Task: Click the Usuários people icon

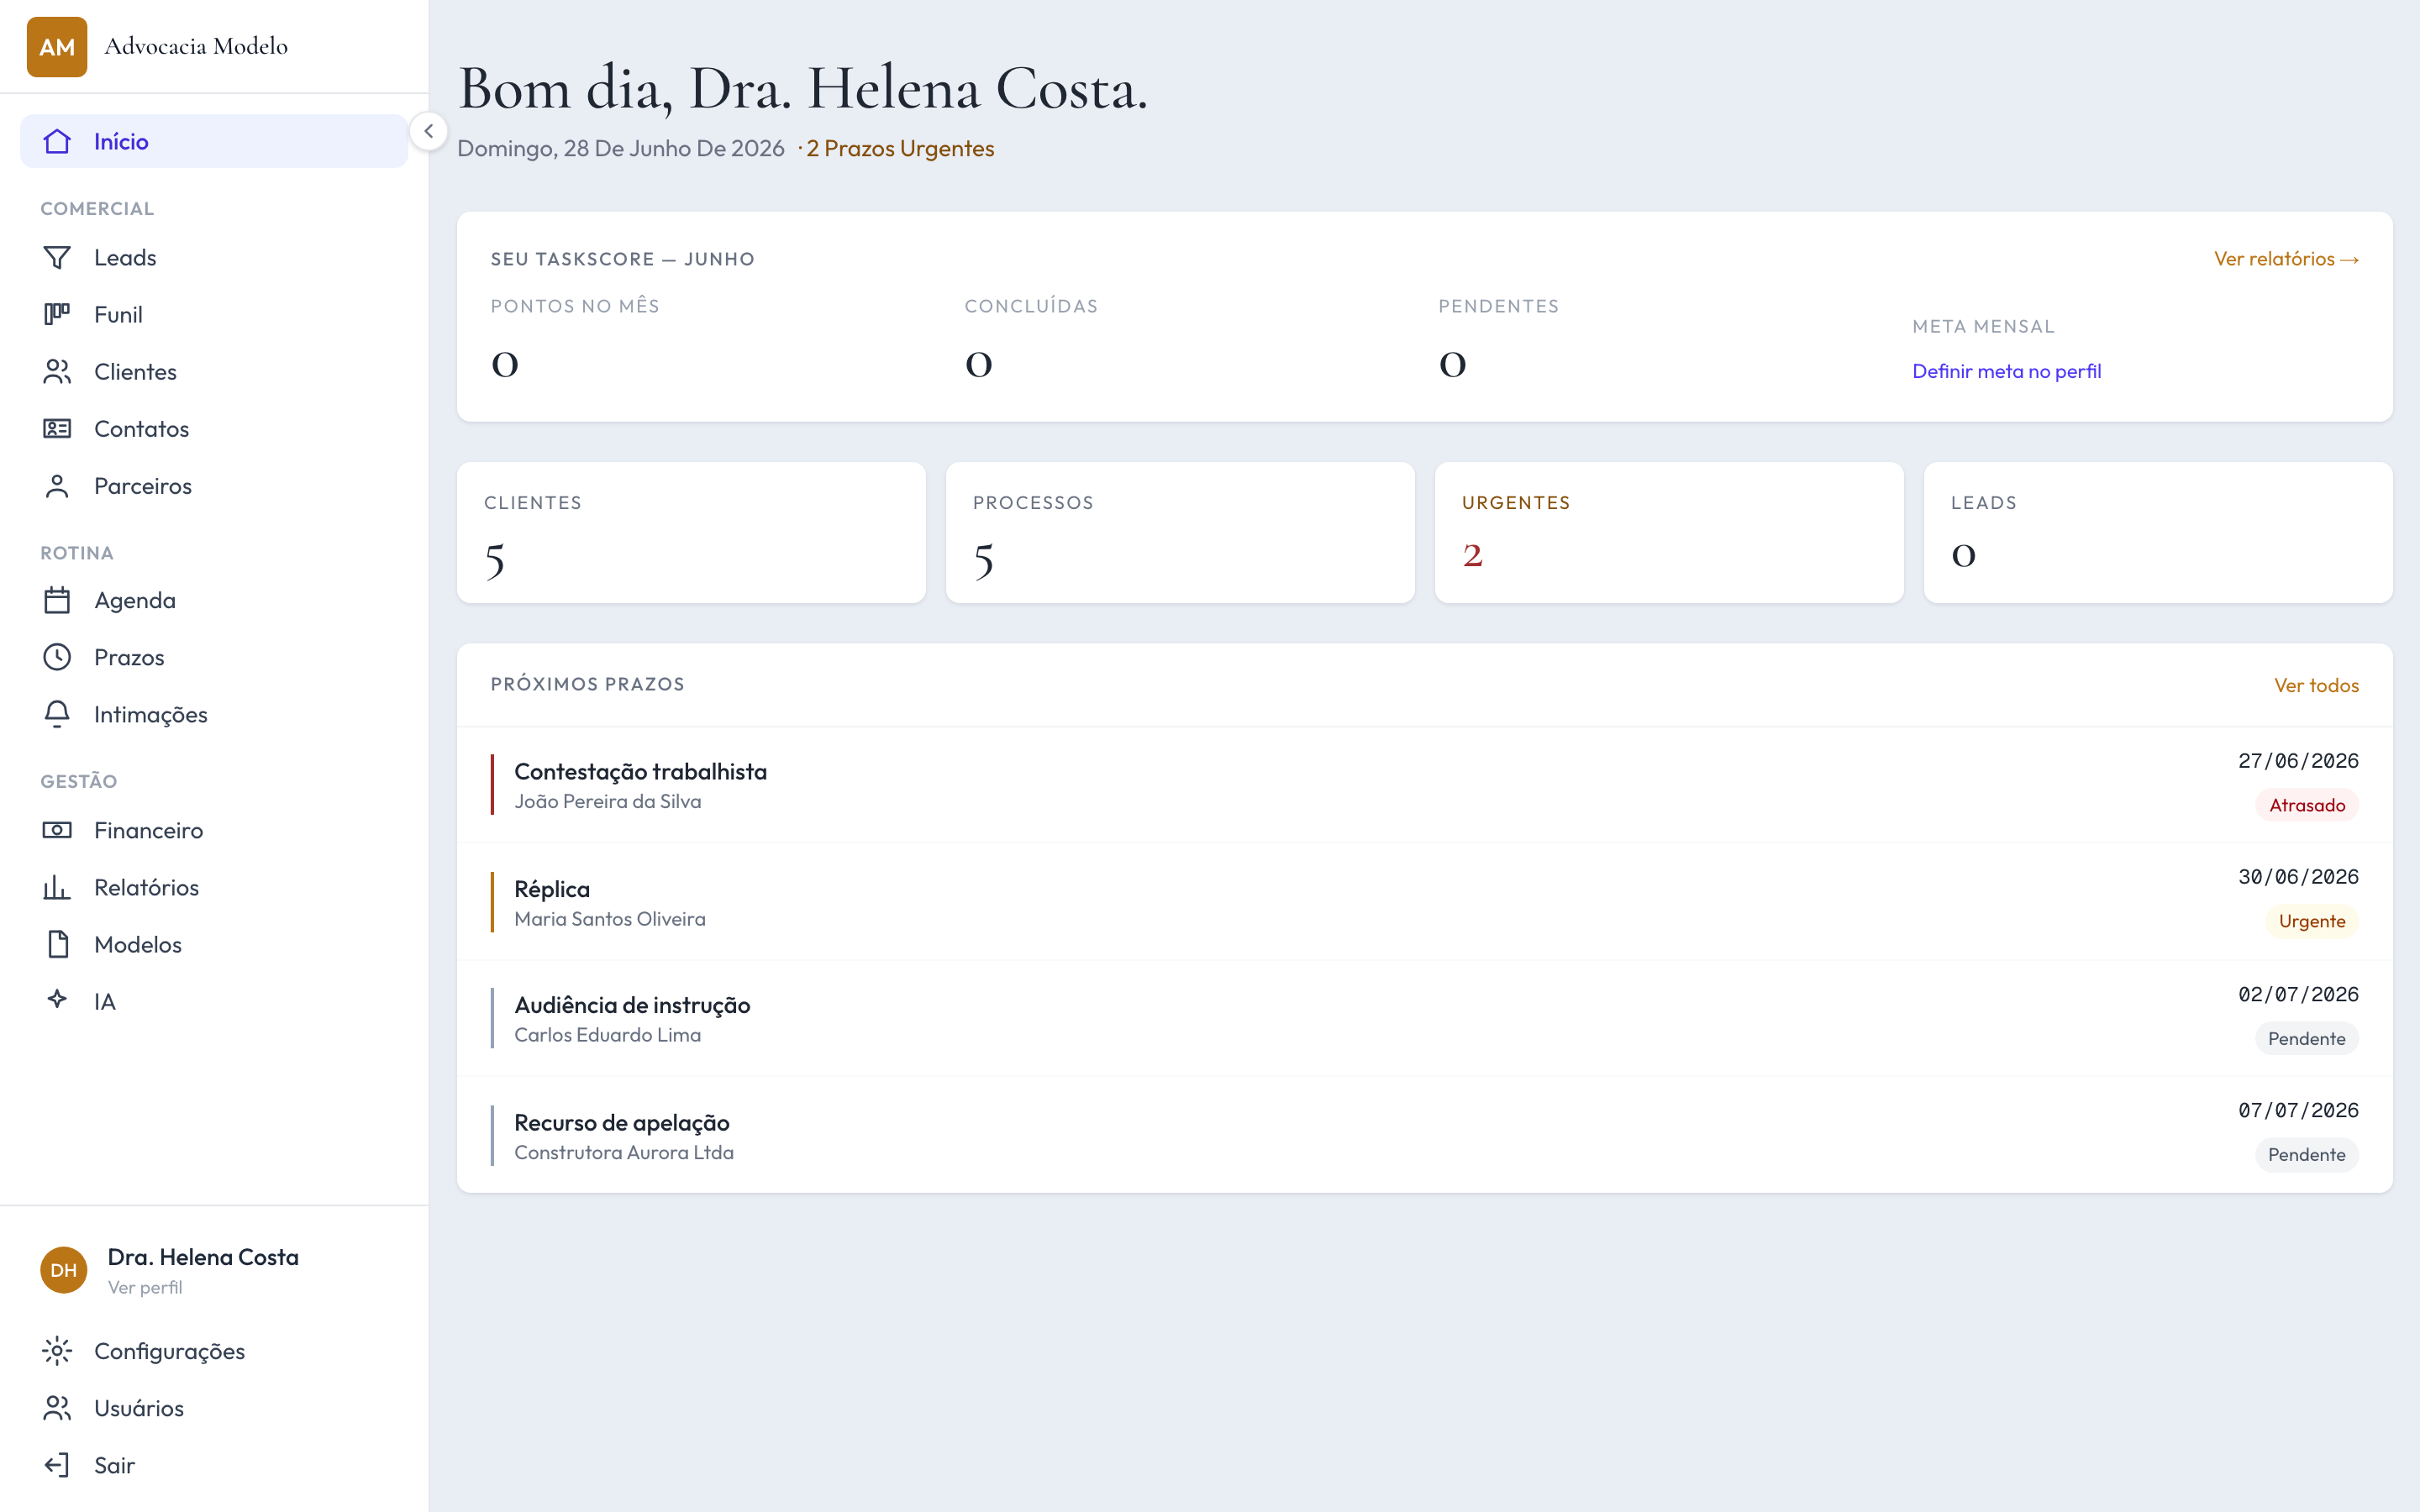Action: tap(57, 1408)
